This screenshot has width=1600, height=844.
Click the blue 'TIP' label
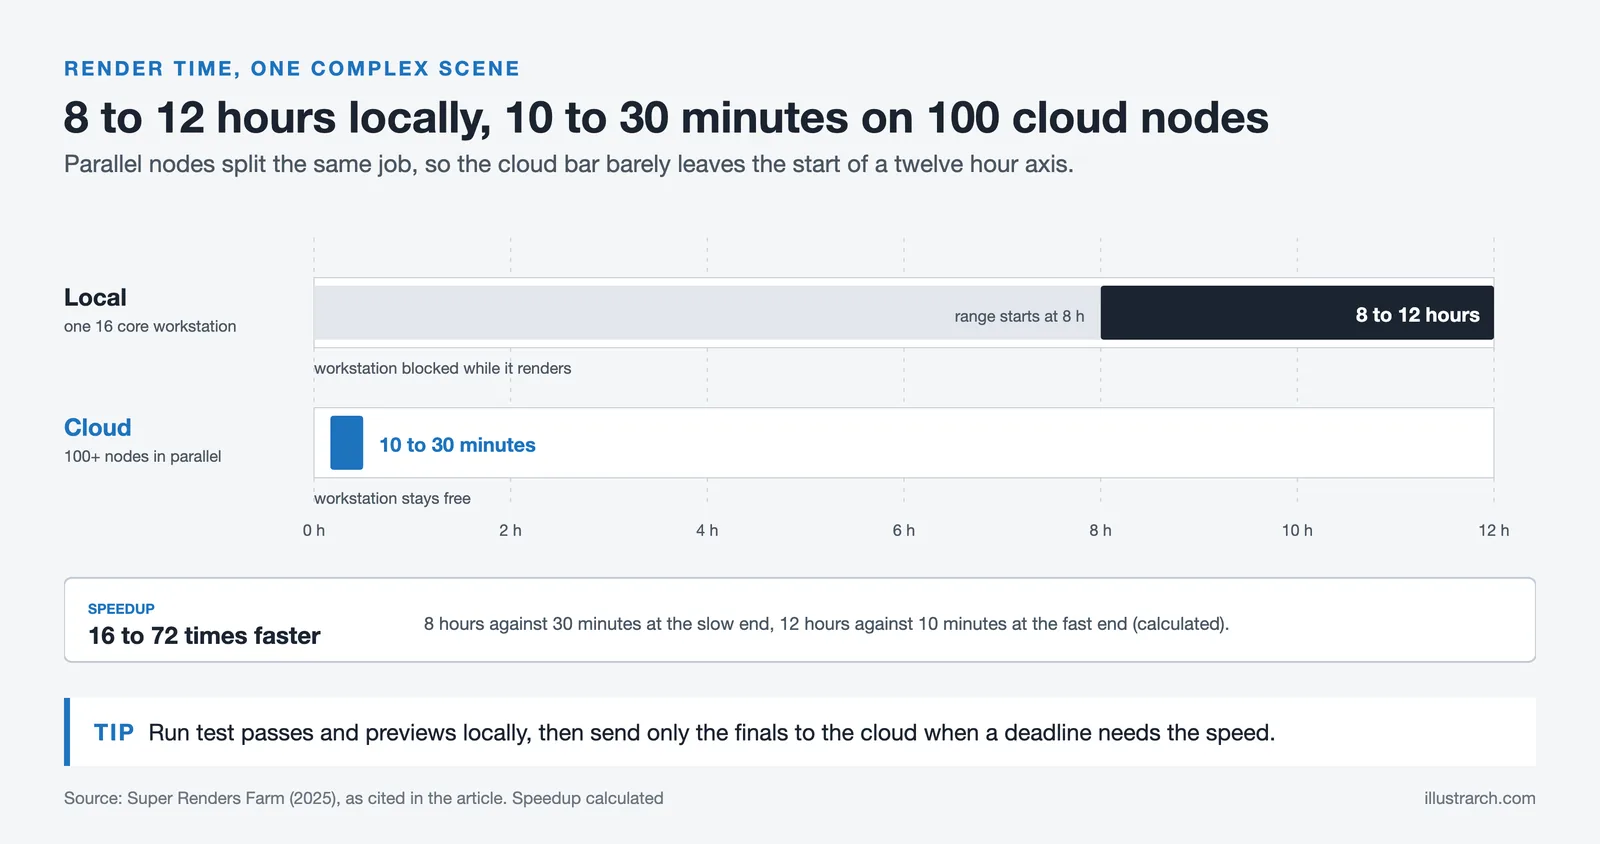click(114, 733)
